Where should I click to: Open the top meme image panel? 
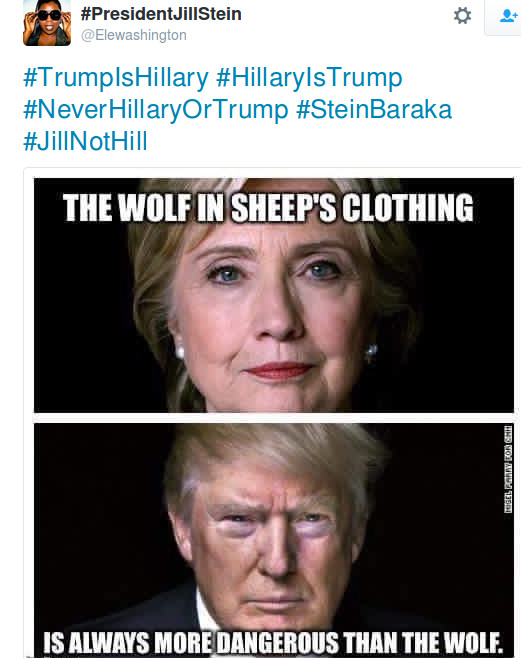pos(274,295)
